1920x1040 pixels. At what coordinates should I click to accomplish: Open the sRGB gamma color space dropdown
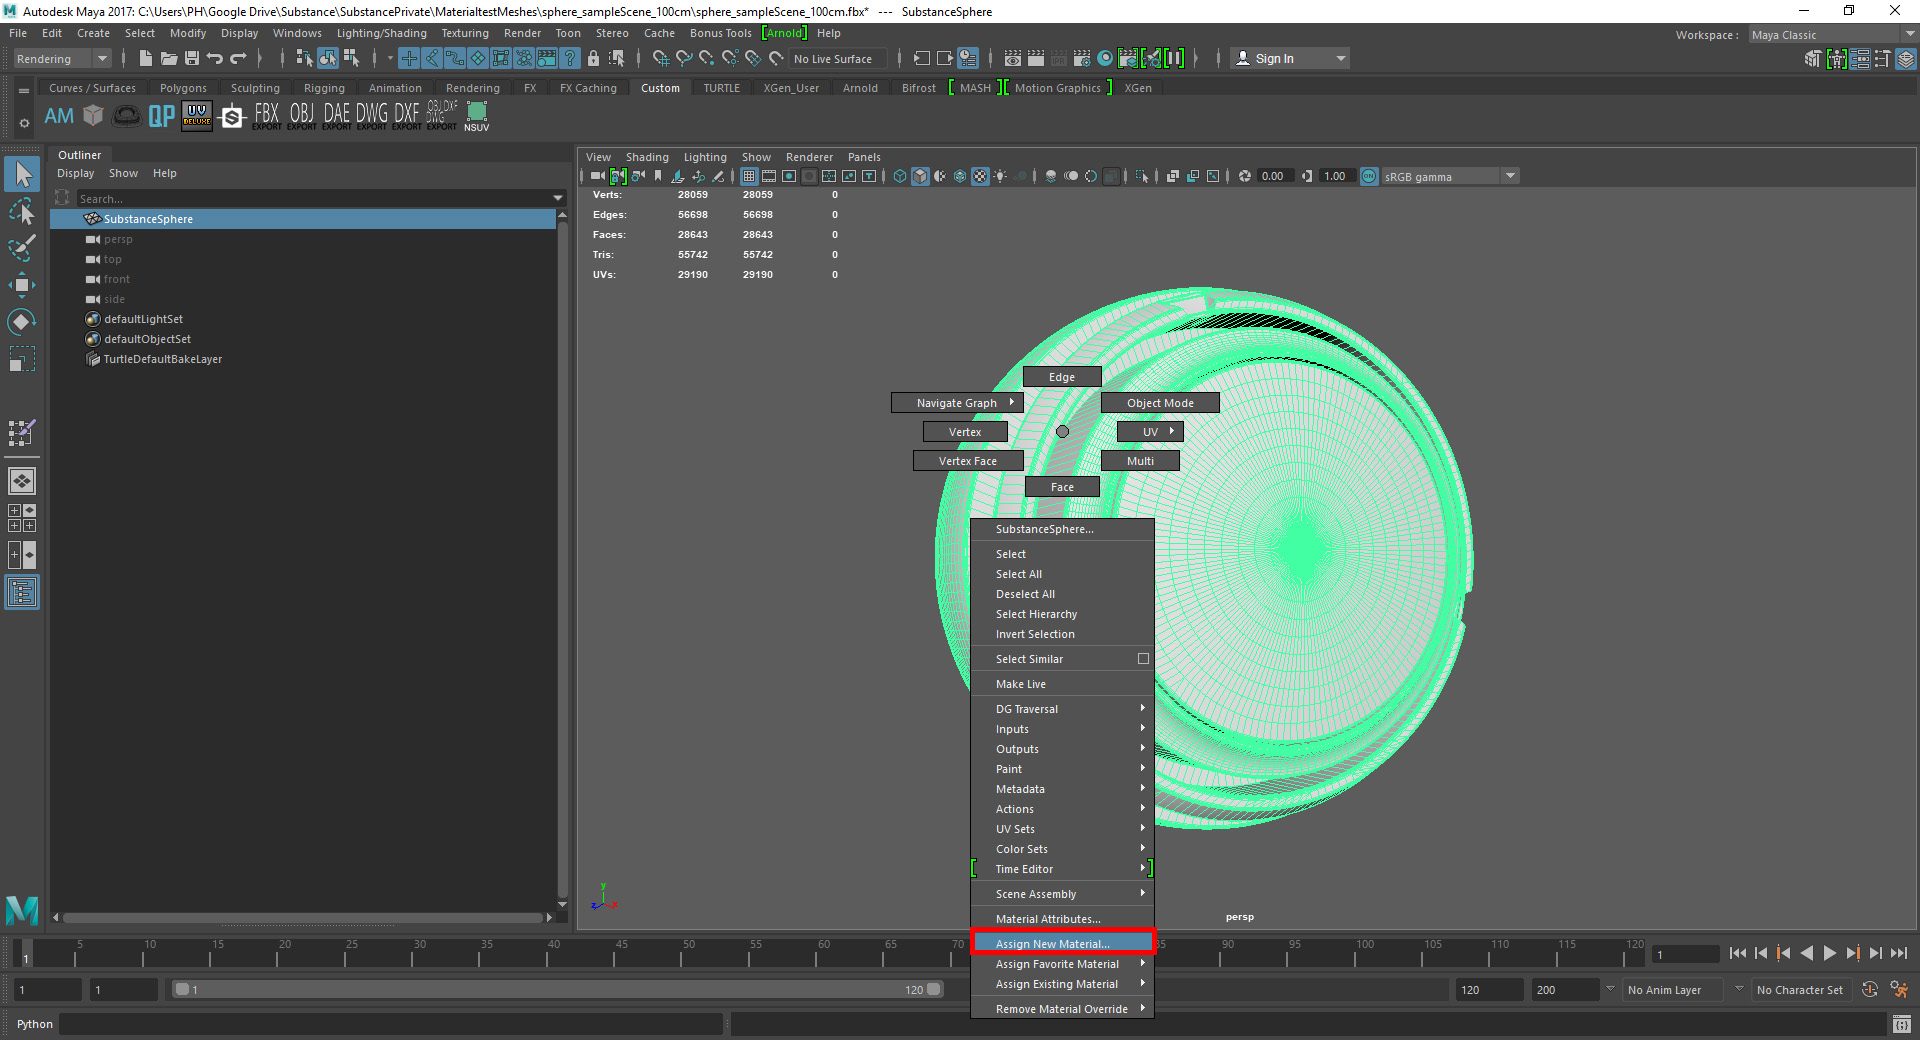(x=1510, y=177)
